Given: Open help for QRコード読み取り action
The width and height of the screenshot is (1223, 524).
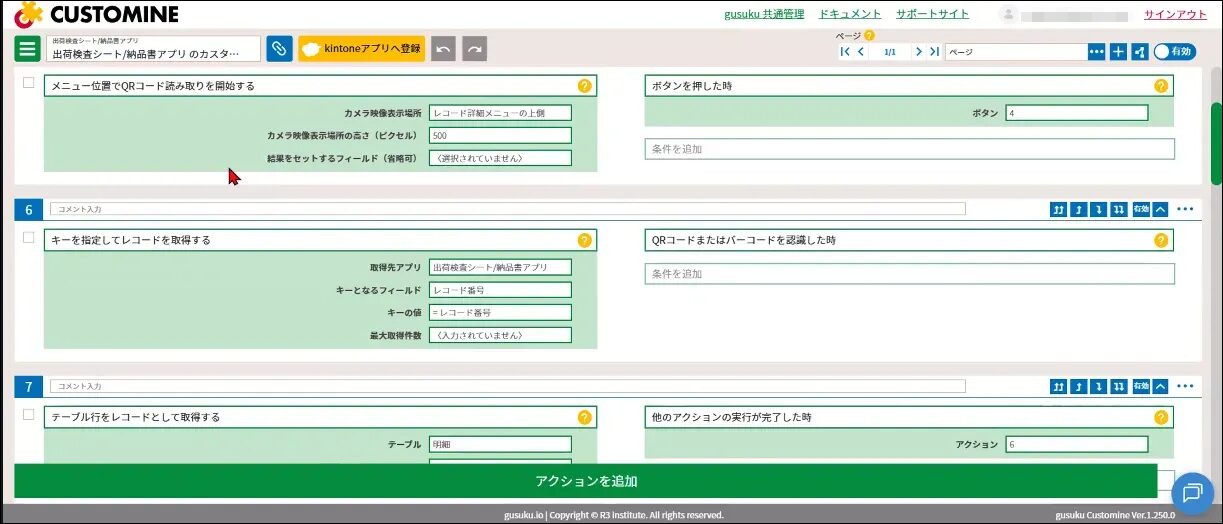Looking at the screenshot, I should point(585,86).
